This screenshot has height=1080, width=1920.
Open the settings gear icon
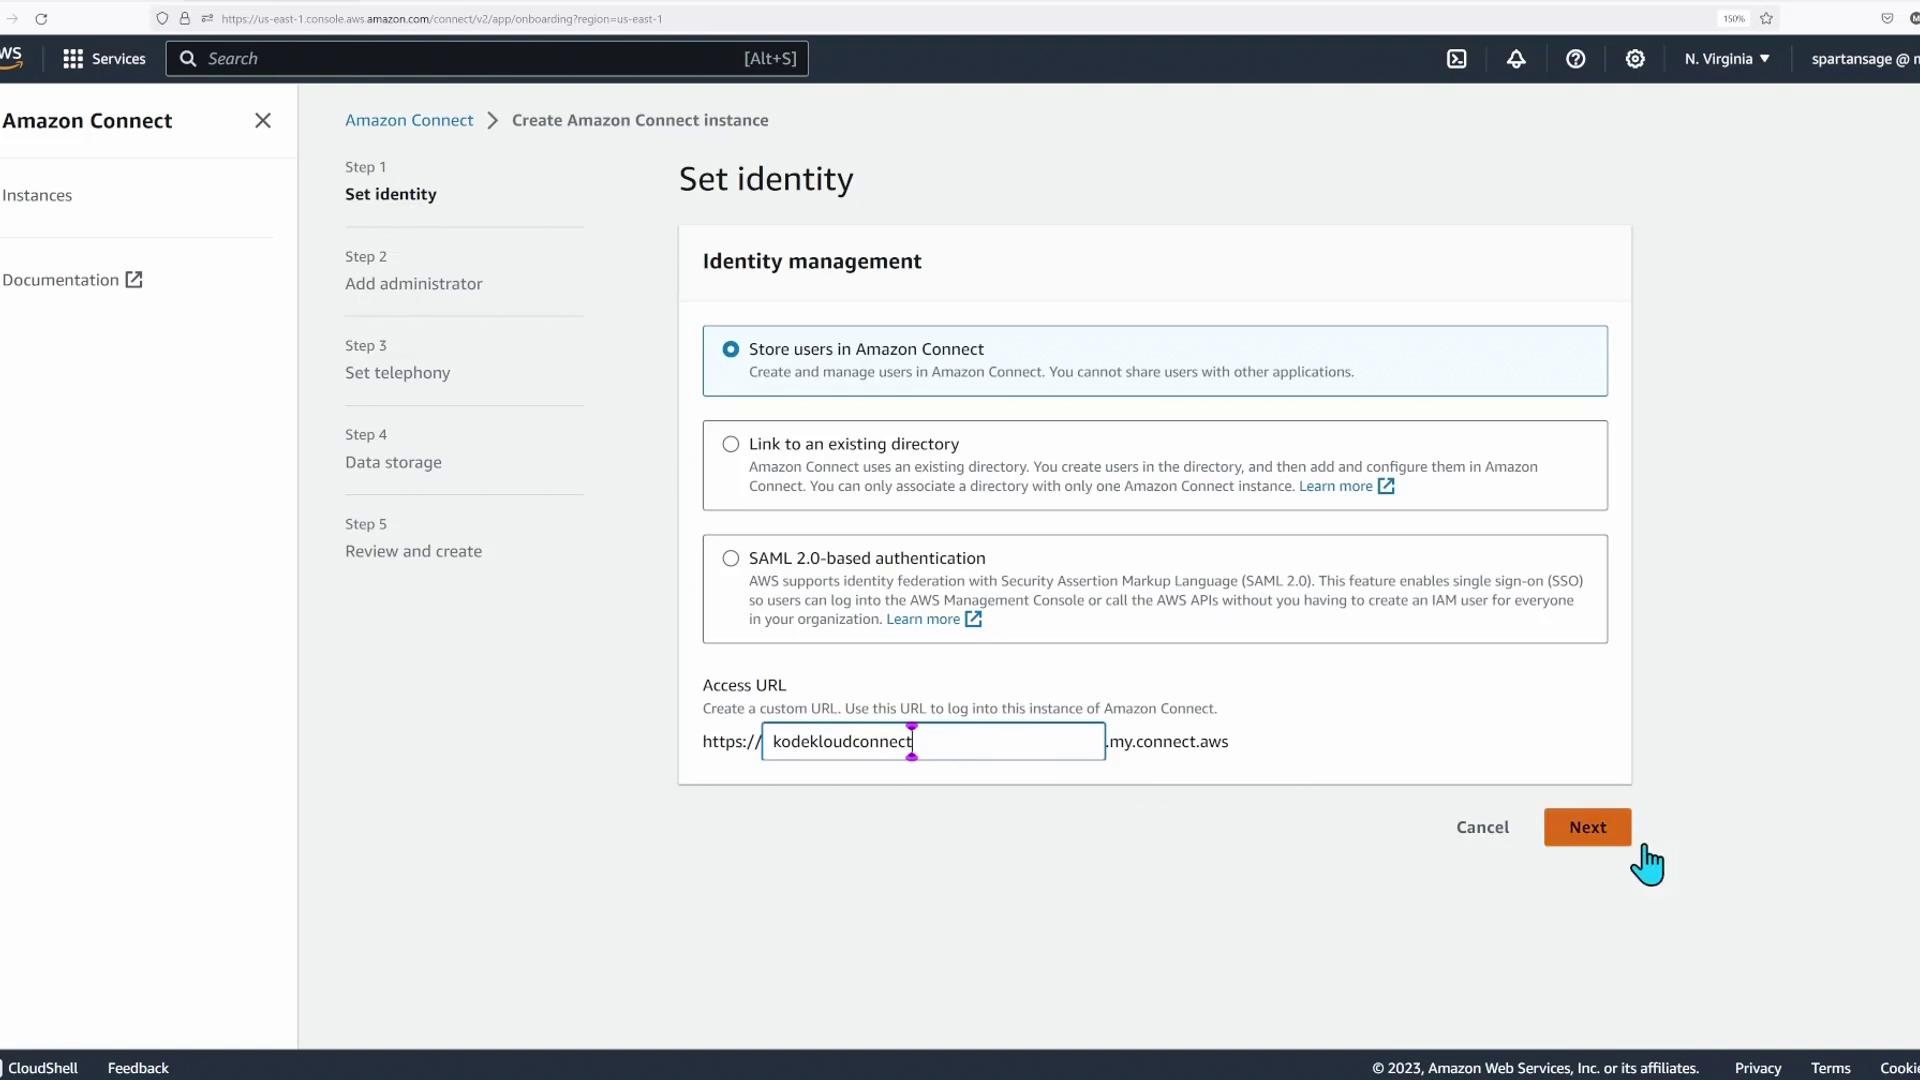tap(1635, 59)
